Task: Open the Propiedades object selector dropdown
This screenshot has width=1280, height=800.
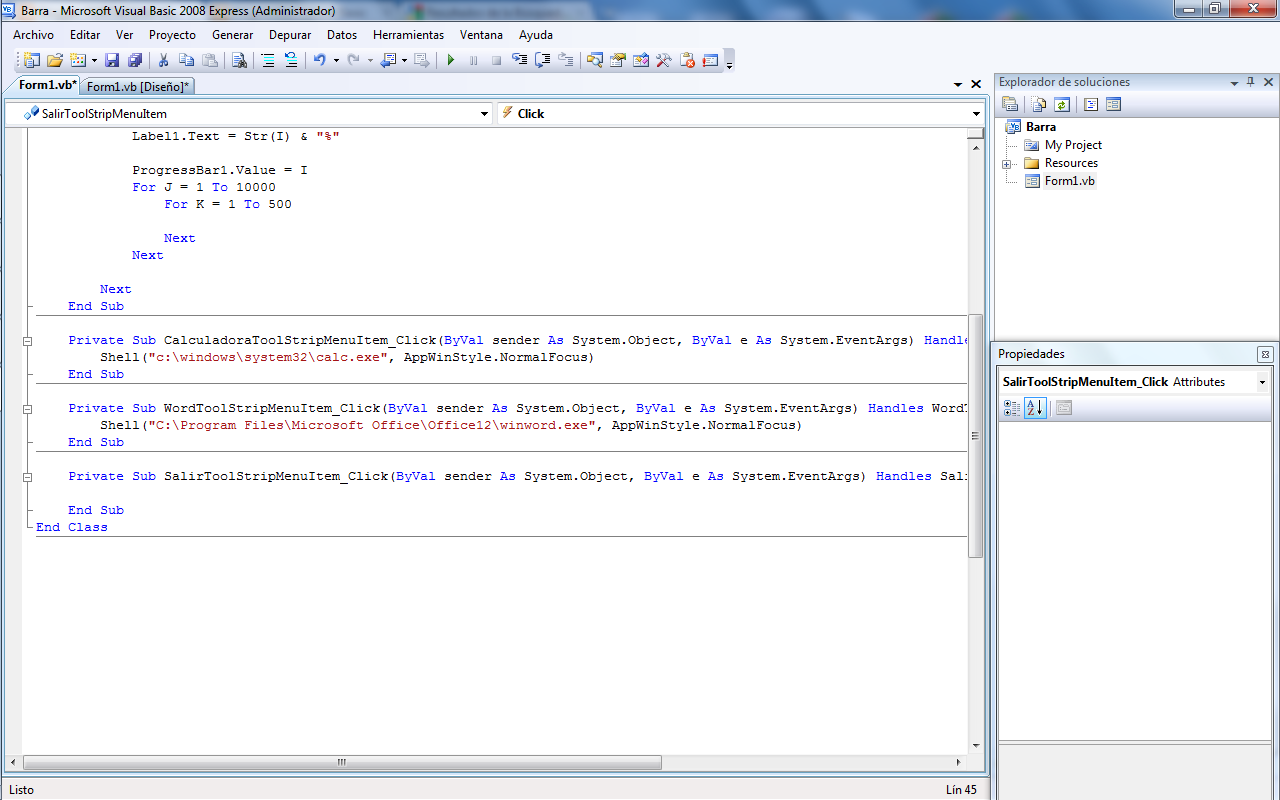Action: point(1262,382)
